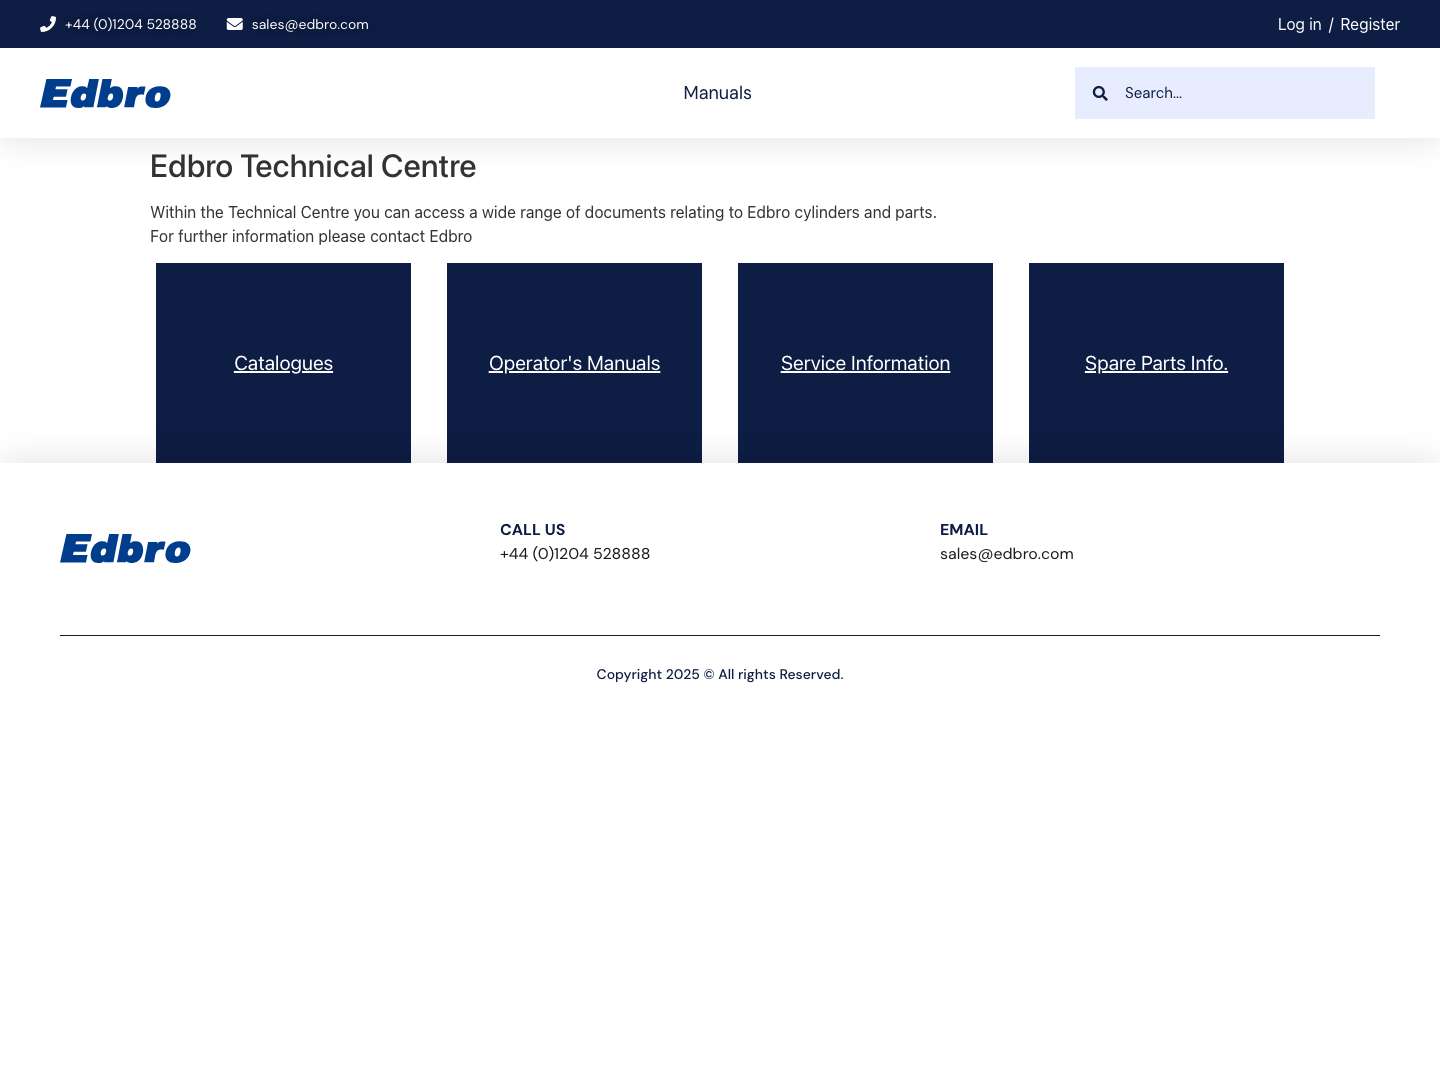The width and height of the screenshot is (1440, 1080).
Task: Click the Copyright 2025 footer text
Action: (x=719, y=674)
